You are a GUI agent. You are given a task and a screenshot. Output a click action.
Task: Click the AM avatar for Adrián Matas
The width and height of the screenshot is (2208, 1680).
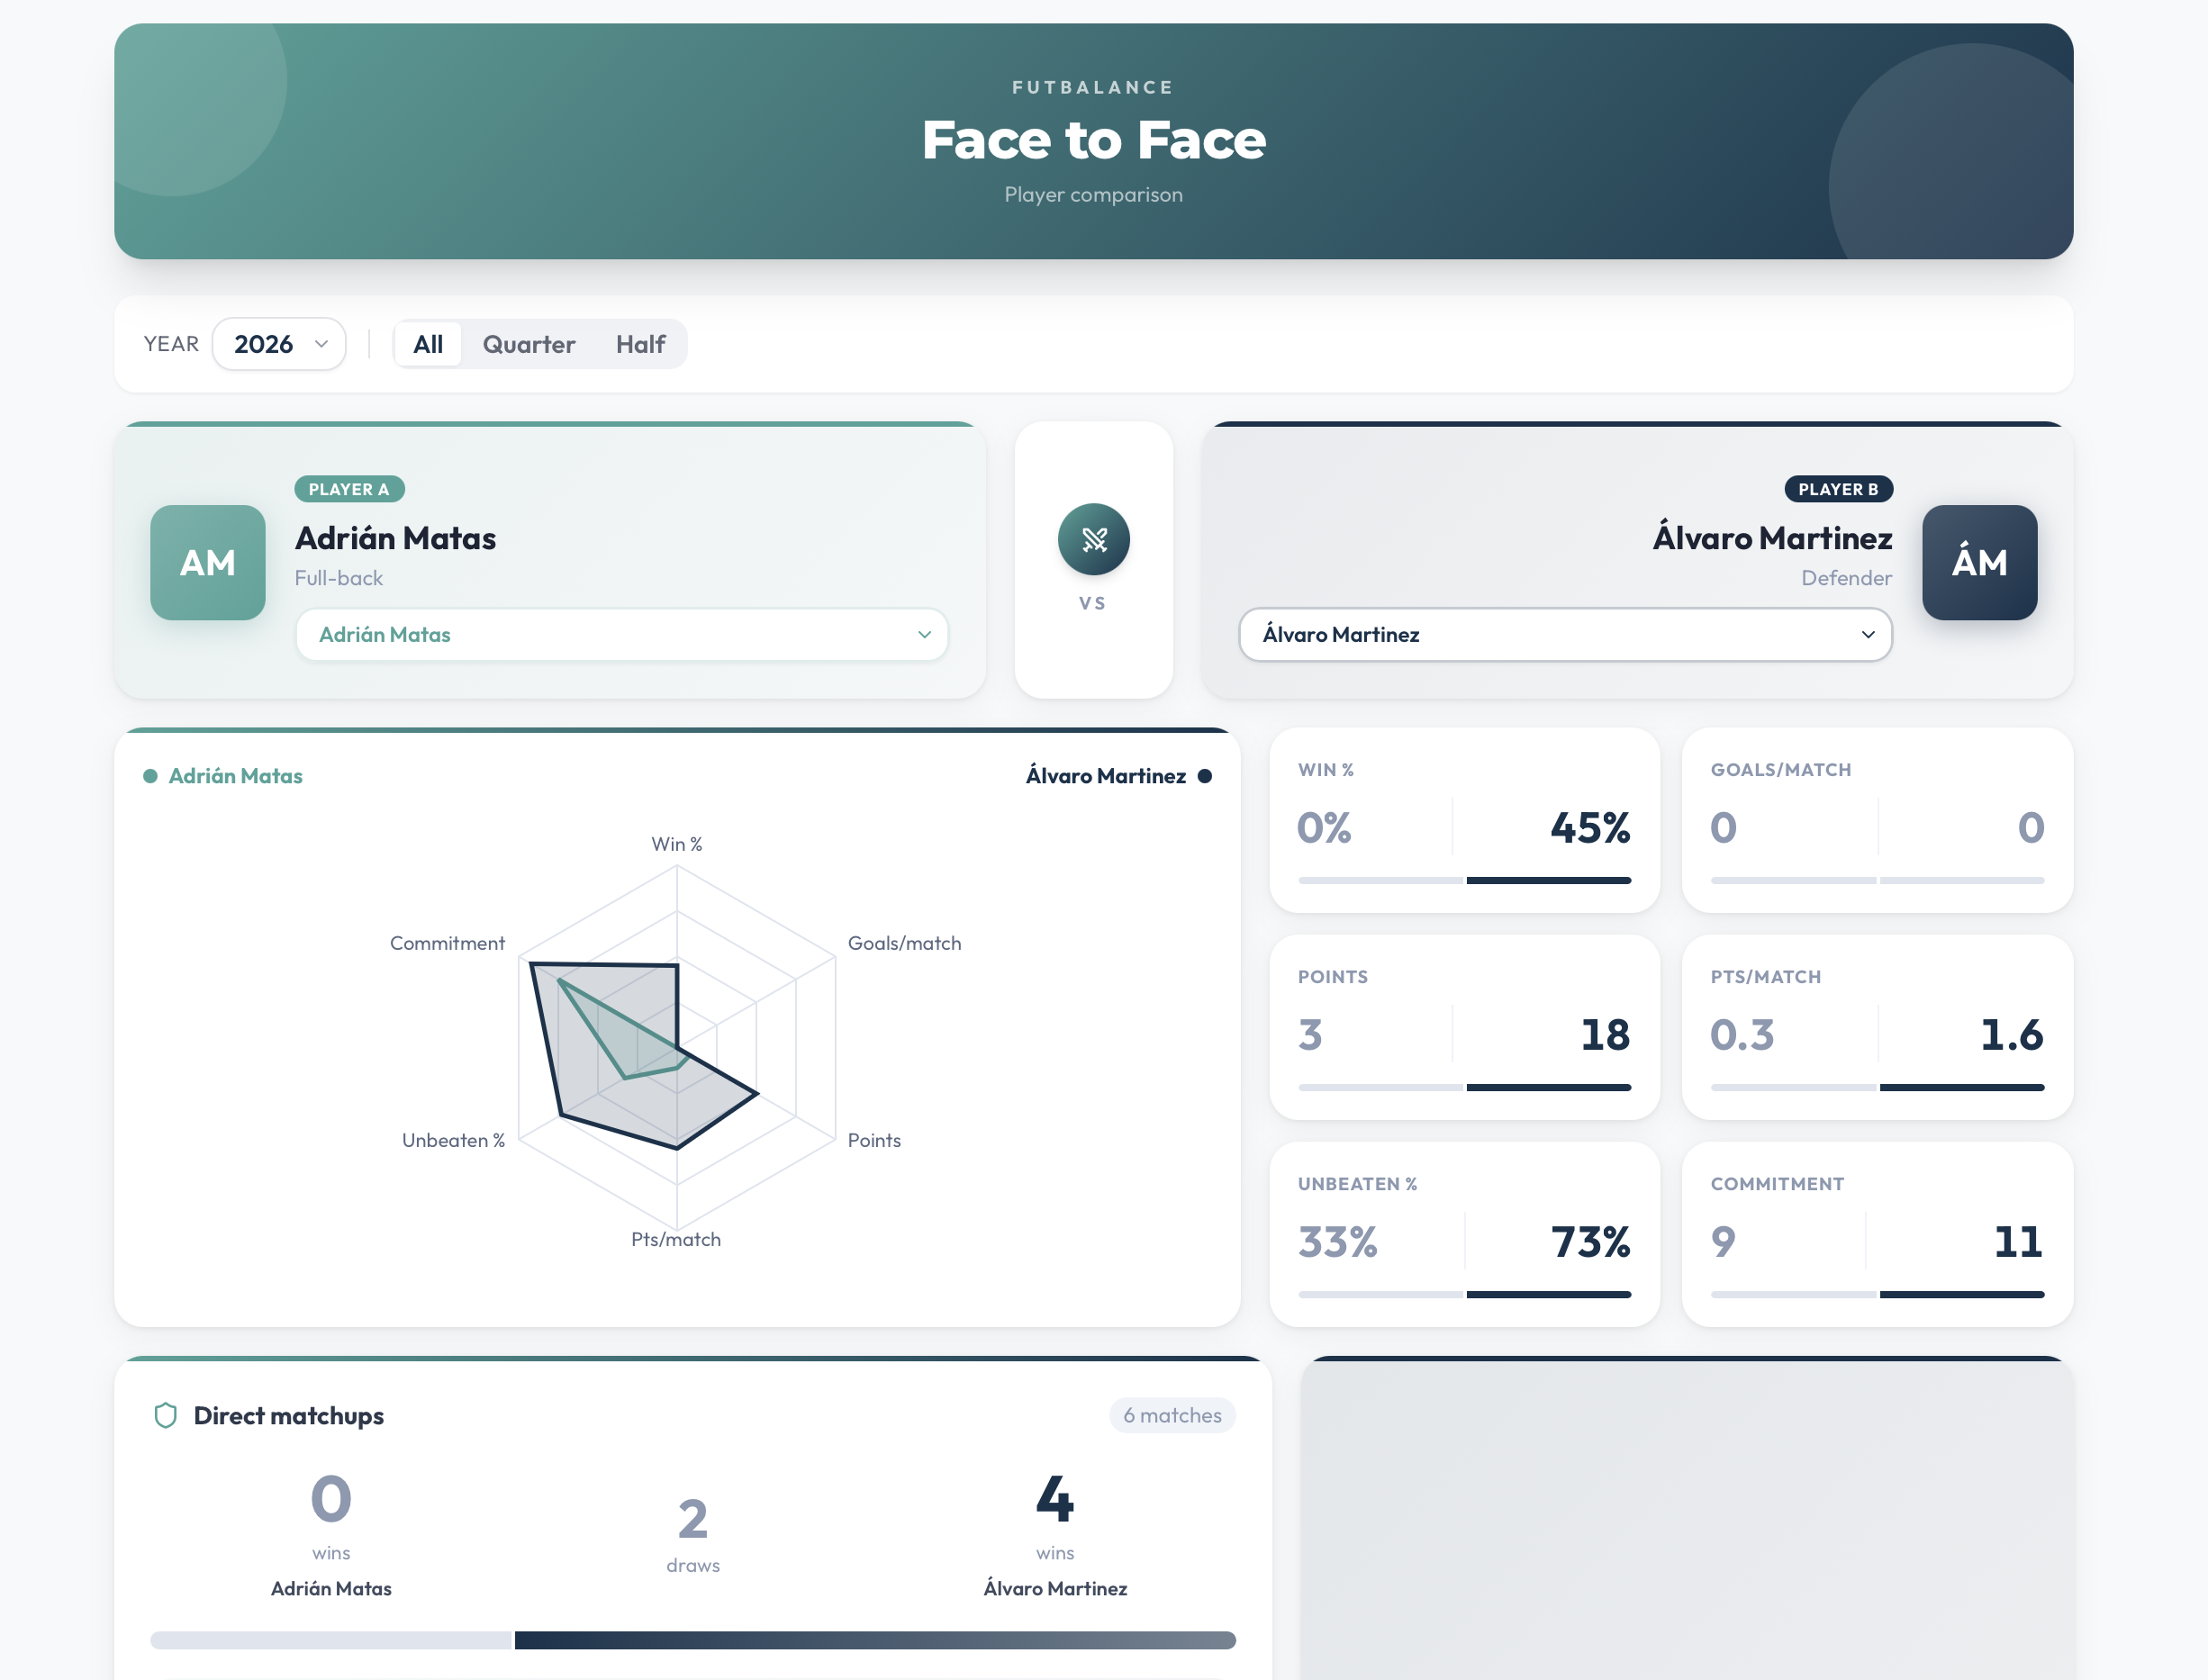pos(208,562)
